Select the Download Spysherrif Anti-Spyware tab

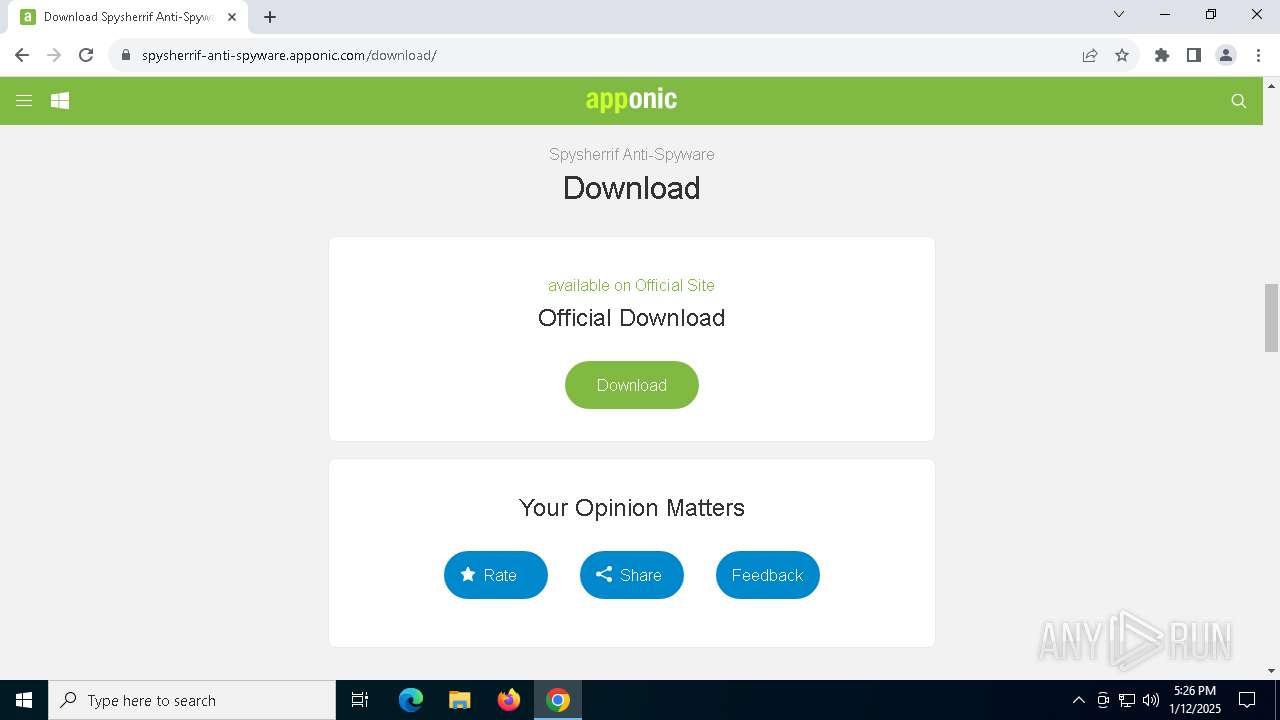tap(128, 17)
